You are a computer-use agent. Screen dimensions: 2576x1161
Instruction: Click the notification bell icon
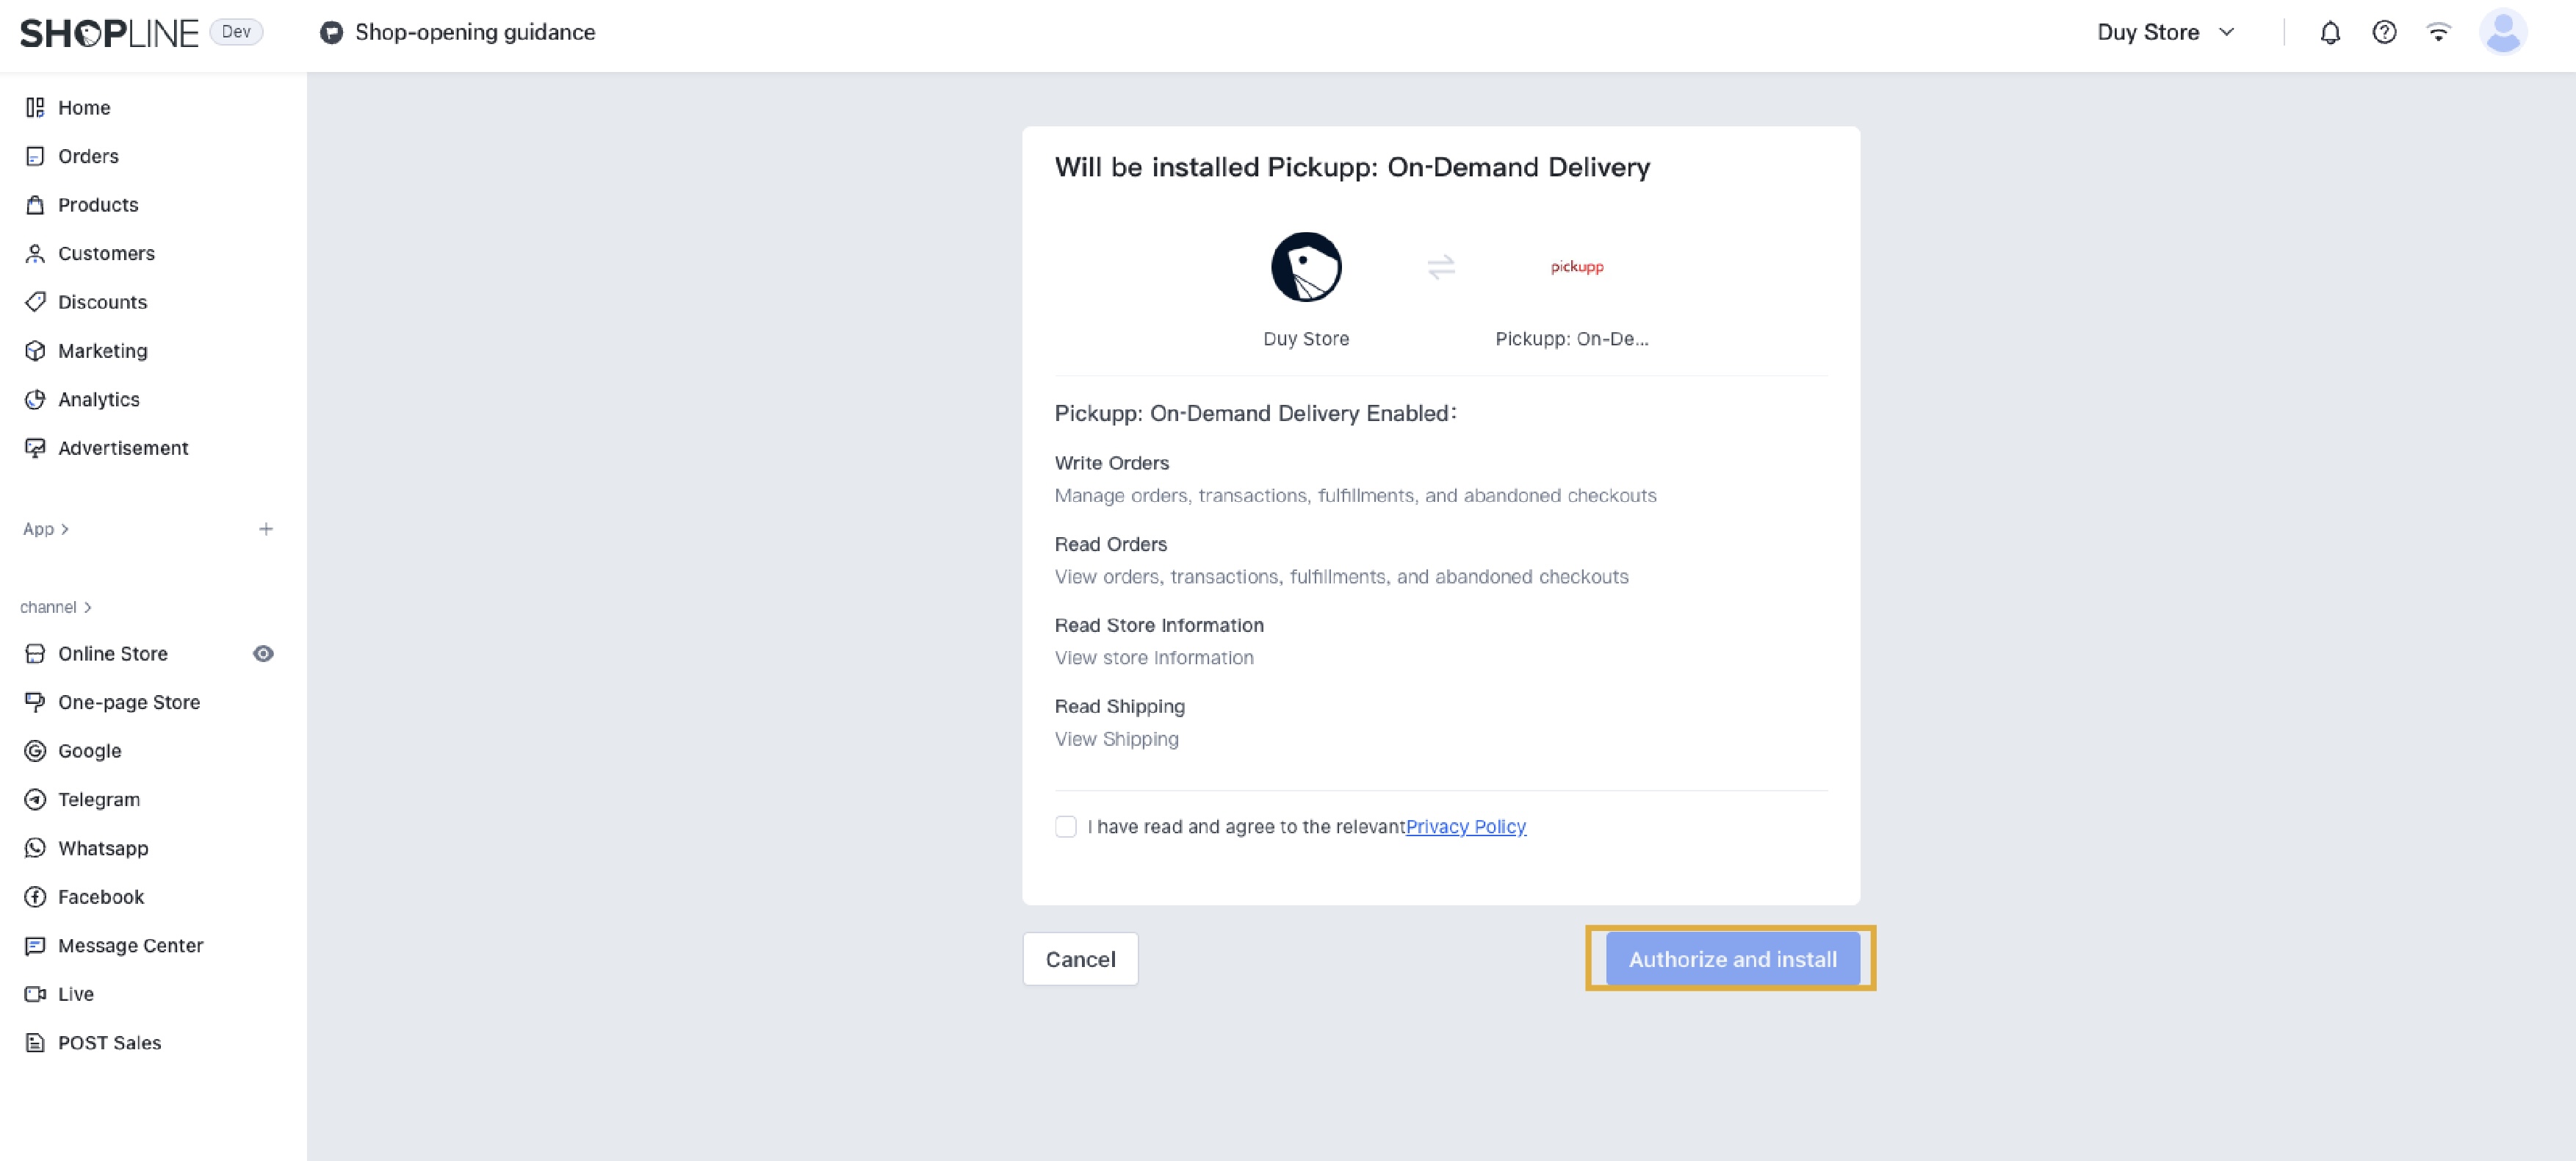2329,33
